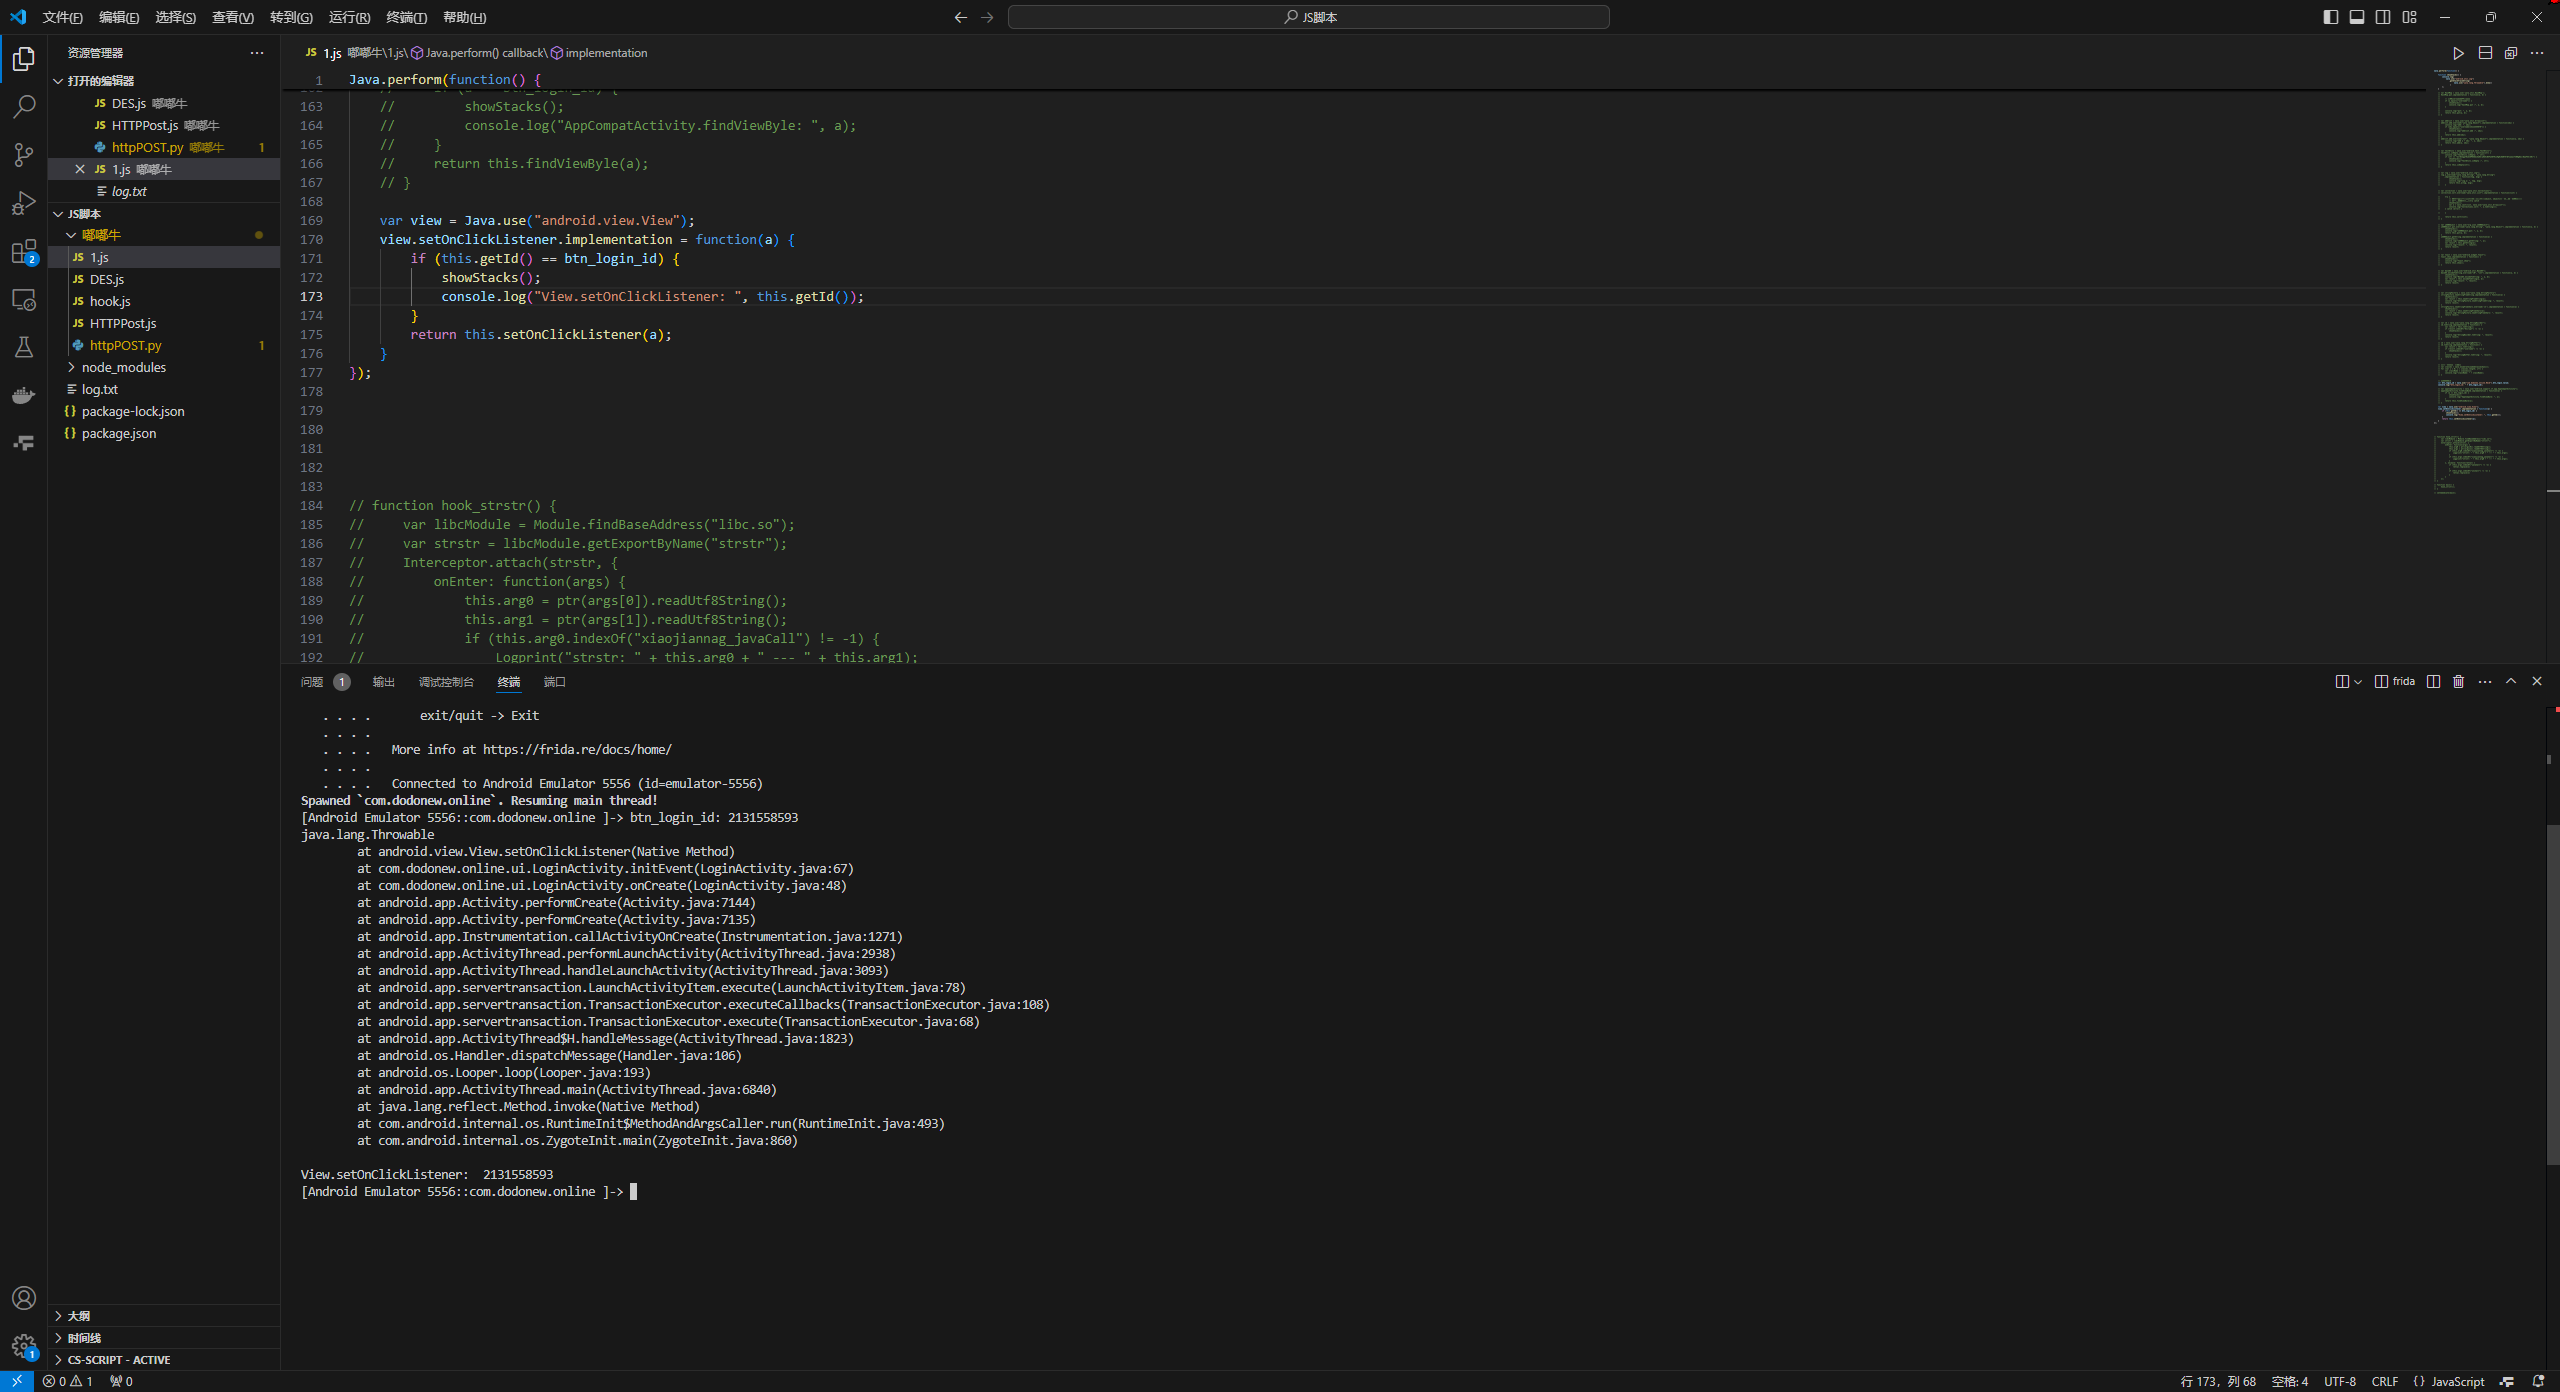2560x1392 pixels.
Task: Open the Search view in activity bar
Action: point(24,106)
